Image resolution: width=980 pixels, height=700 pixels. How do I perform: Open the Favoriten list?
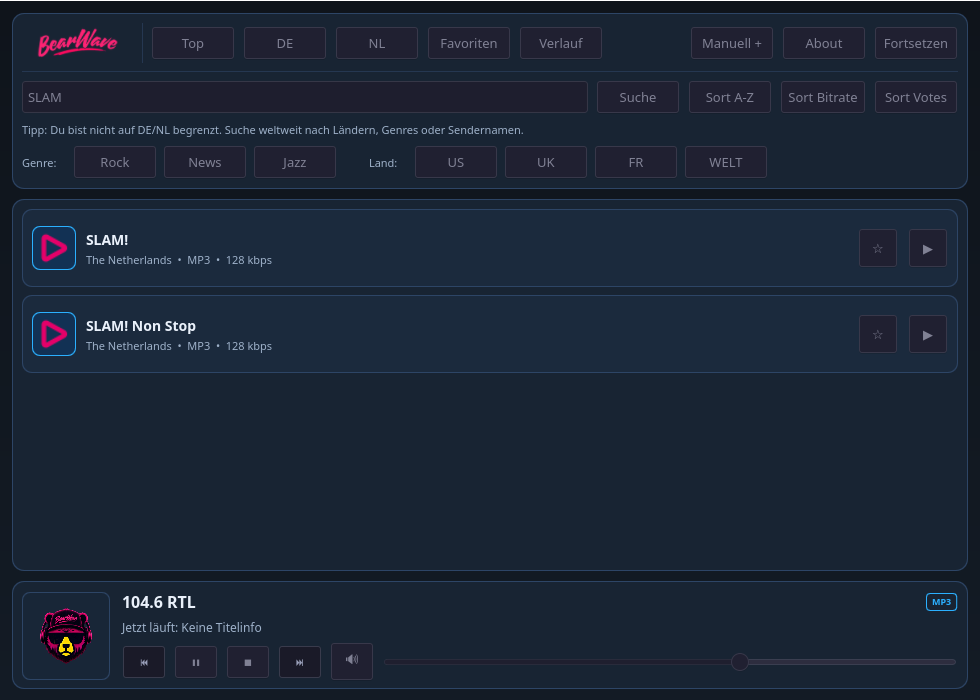click(468, 43)
